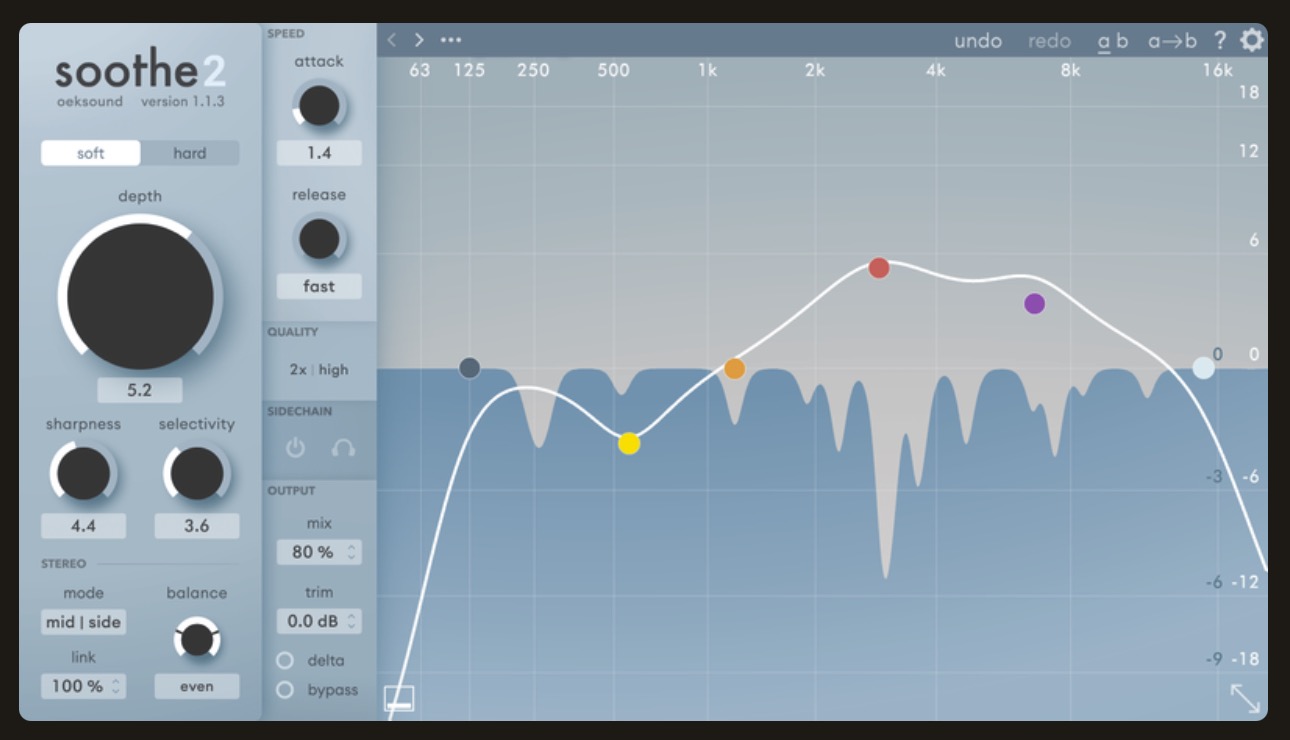Click redo in the top bar
The image size is (1290, 740).
[x=1050, y=41]
